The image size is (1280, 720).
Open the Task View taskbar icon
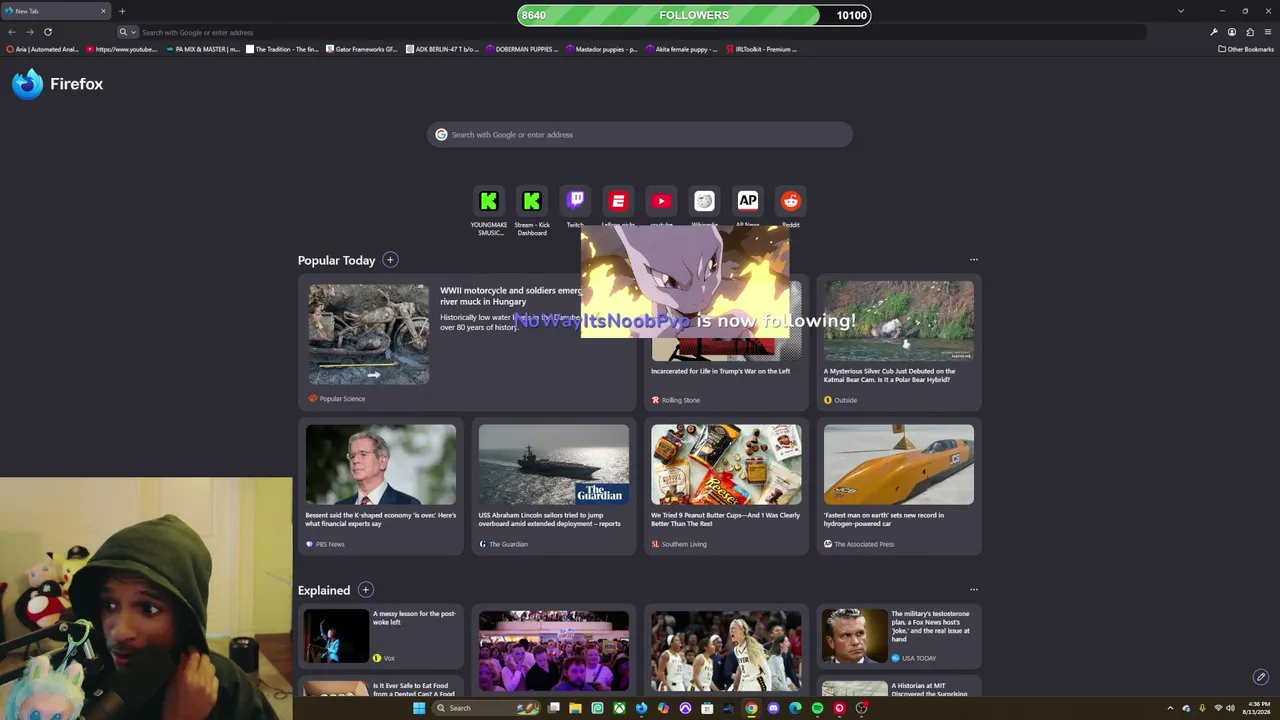(x=553, y=708)
